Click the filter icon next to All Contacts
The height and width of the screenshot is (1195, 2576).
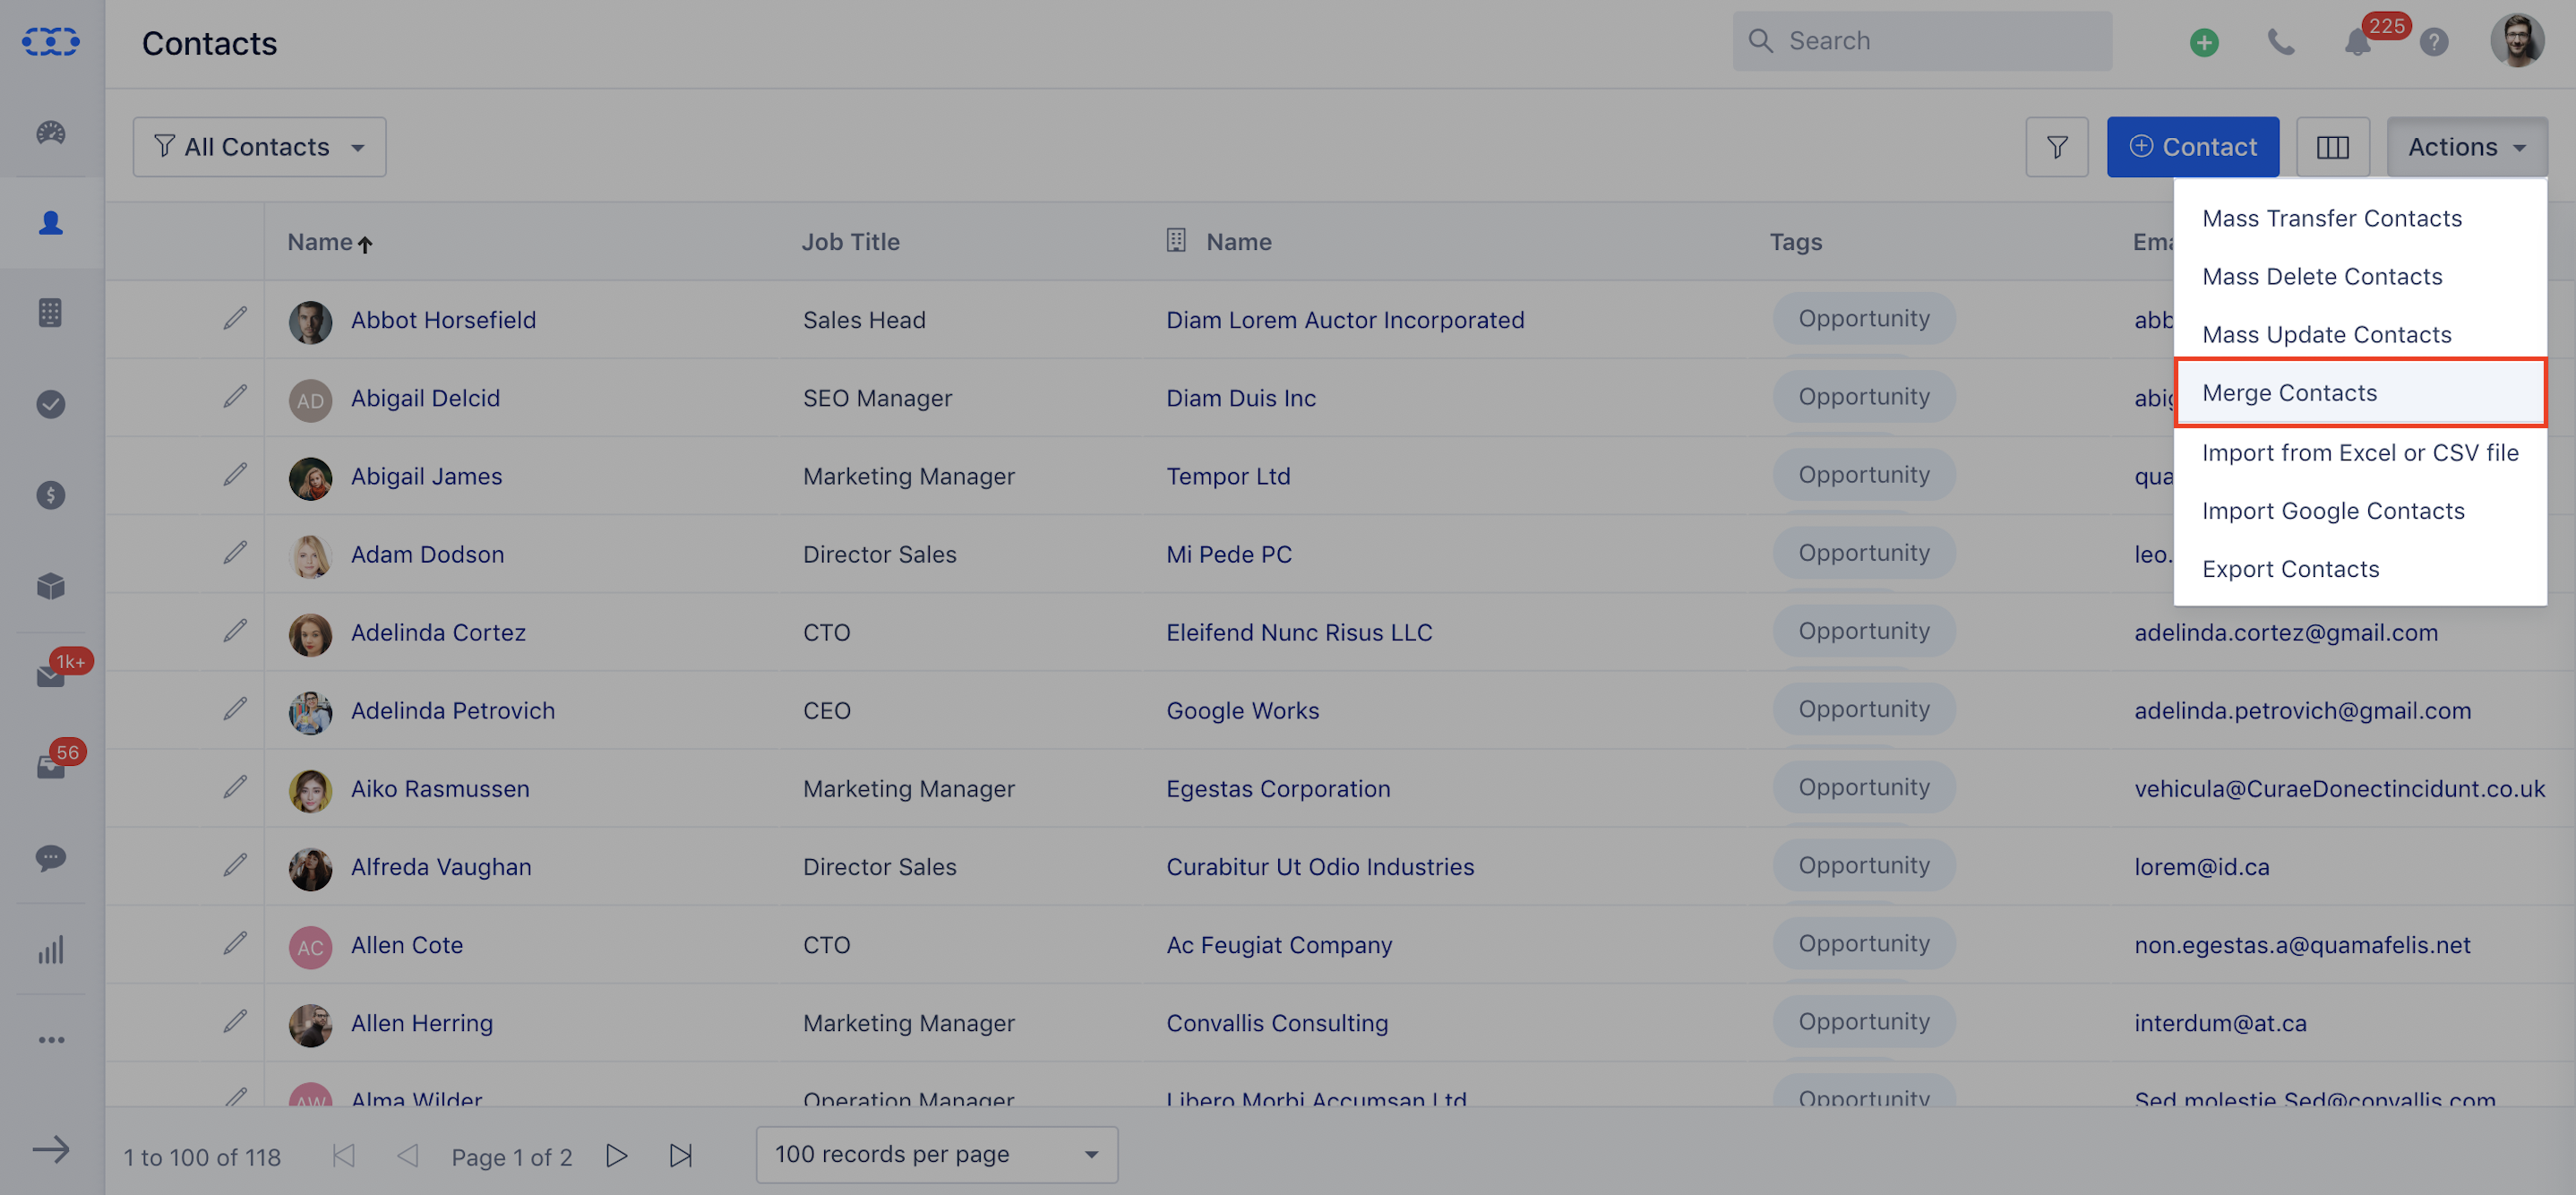click(x=164, y=144)
